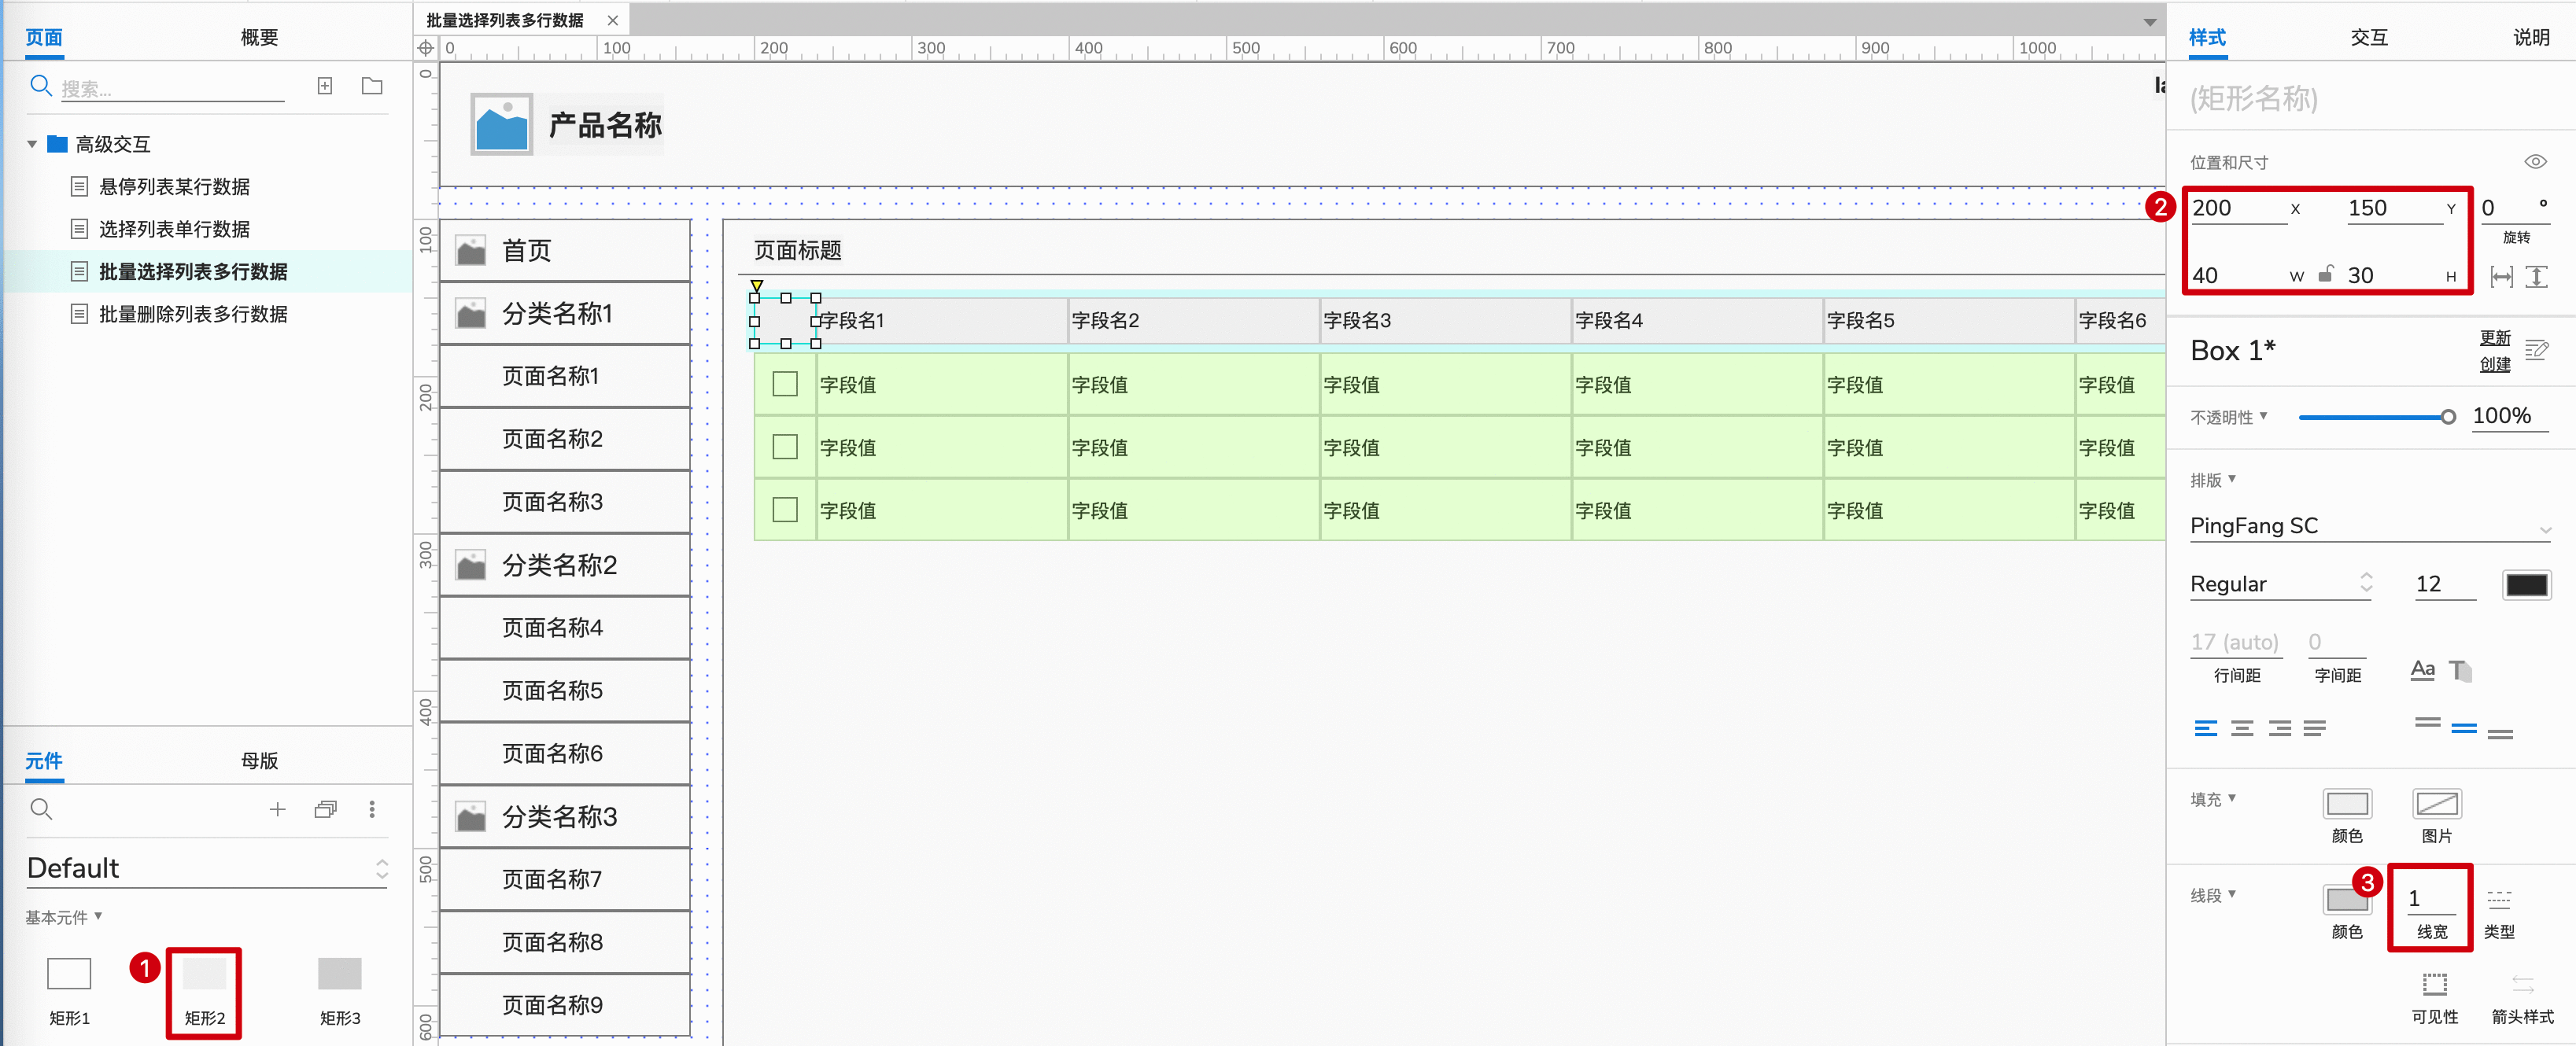The image size is (2576, 1046).
Task: Click the fill color swatch 颜色
Action: 2347,804
